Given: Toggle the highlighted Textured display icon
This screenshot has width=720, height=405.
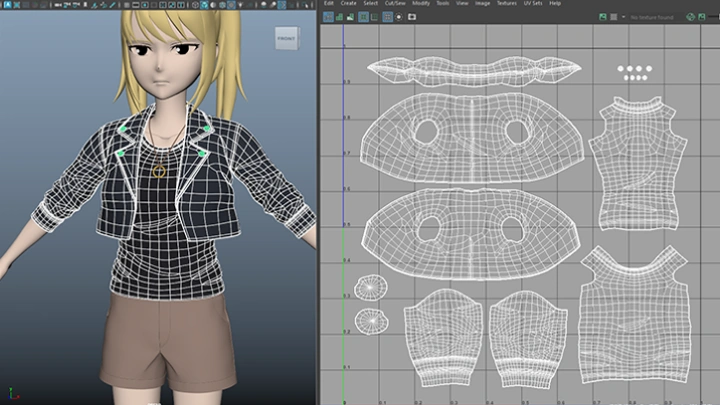Looking at the screenshot, I should (x=231, y=5).
